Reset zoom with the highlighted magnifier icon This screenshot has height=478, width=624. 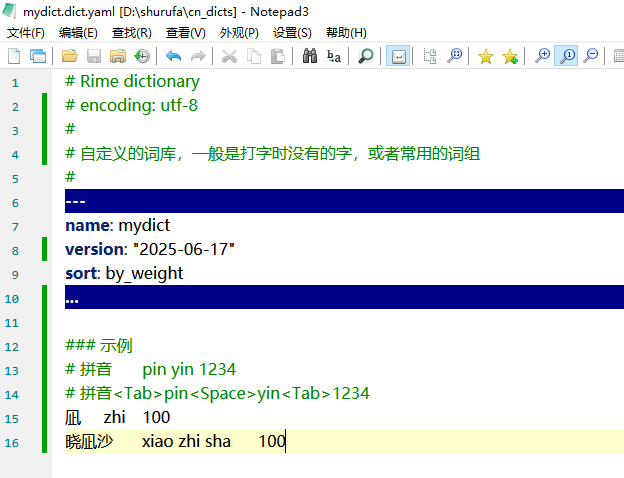(x=567, y=57)
